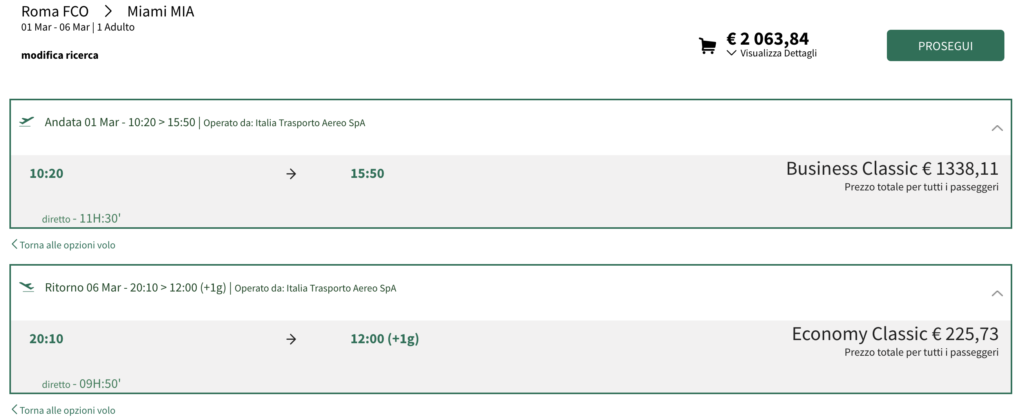Viewport: 1024px width, 420px height.
Task: Click the arrow icon between 20:10 and 12:00
Action: (291, 339)
